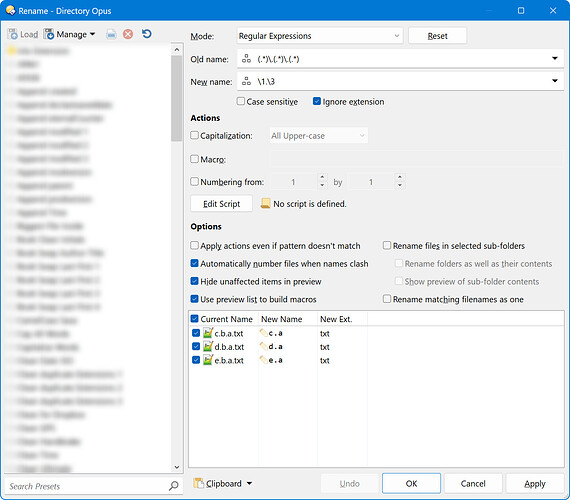Click the Edit Script button
Image resolution: width=570 pixels, height=500 pixels.
pos(221,204)
